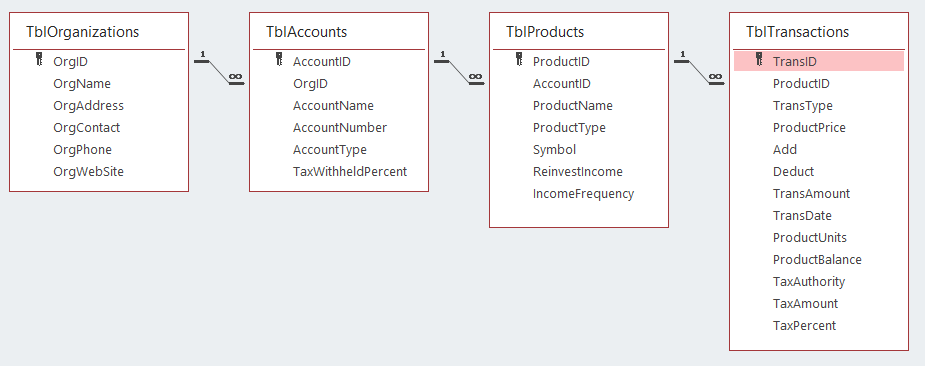Screen dimensions: 925x366
Task: Click the primary key icon beside TransID
Action: click(x=759, y=59)
